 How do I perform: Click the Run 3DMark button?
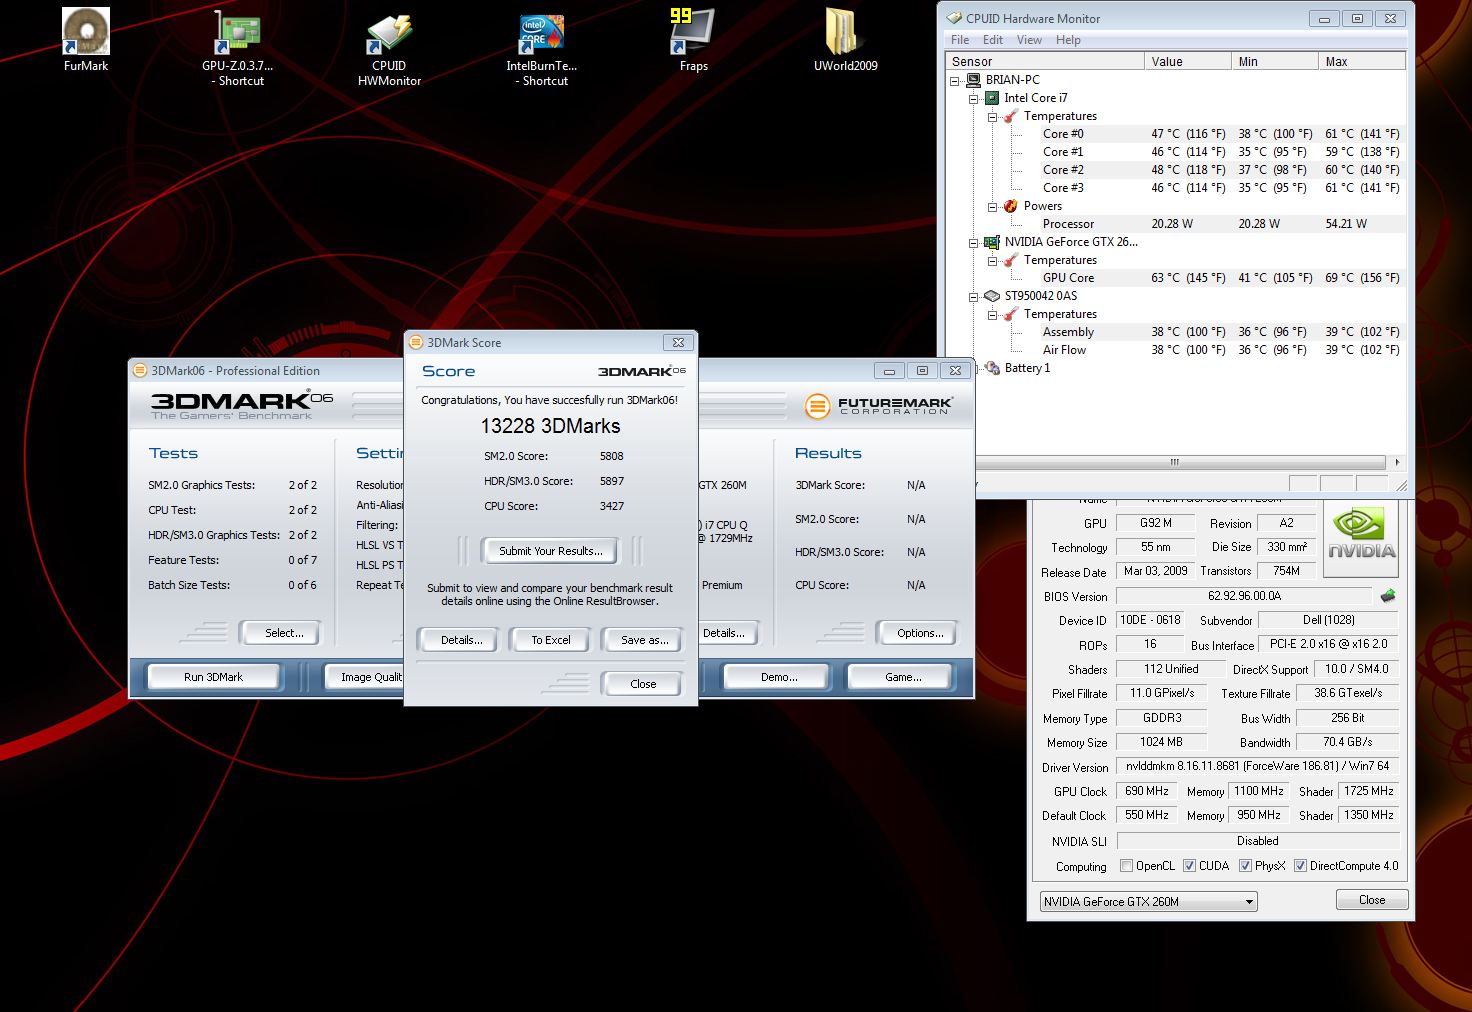(x=213, y=677)
